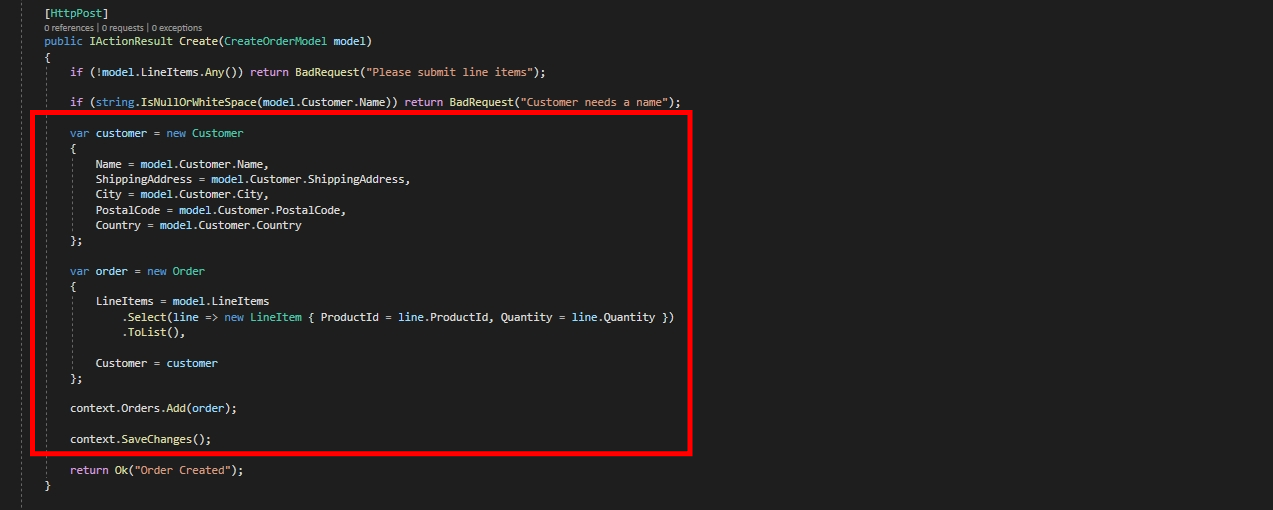Open the "0 exceptions" CodeLens link
Viewport: 1273px width, 510px height.
click(177, 28)
